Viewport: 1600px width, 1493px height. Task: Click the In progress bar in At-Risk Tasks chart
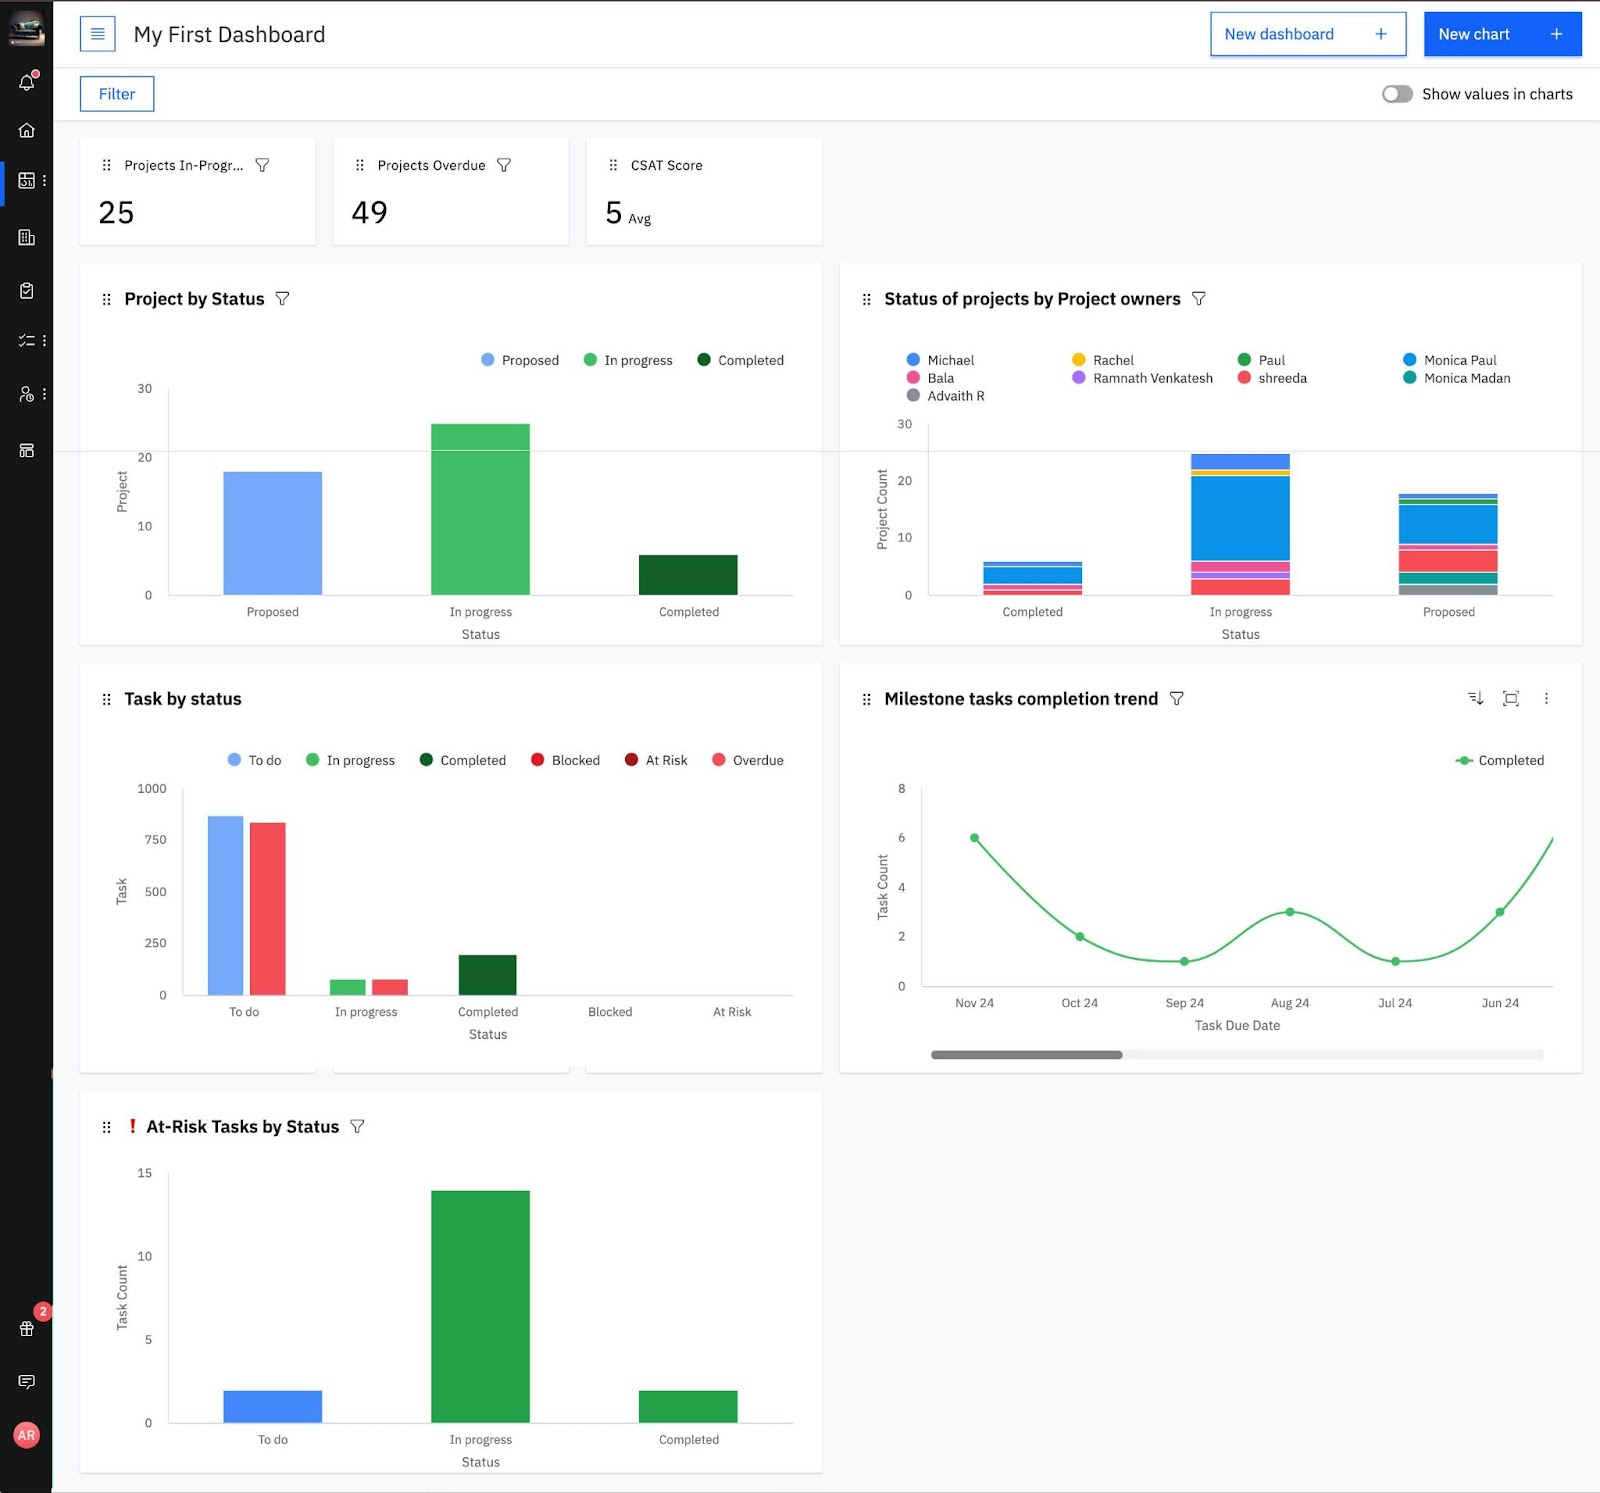tap(480, 1306)
